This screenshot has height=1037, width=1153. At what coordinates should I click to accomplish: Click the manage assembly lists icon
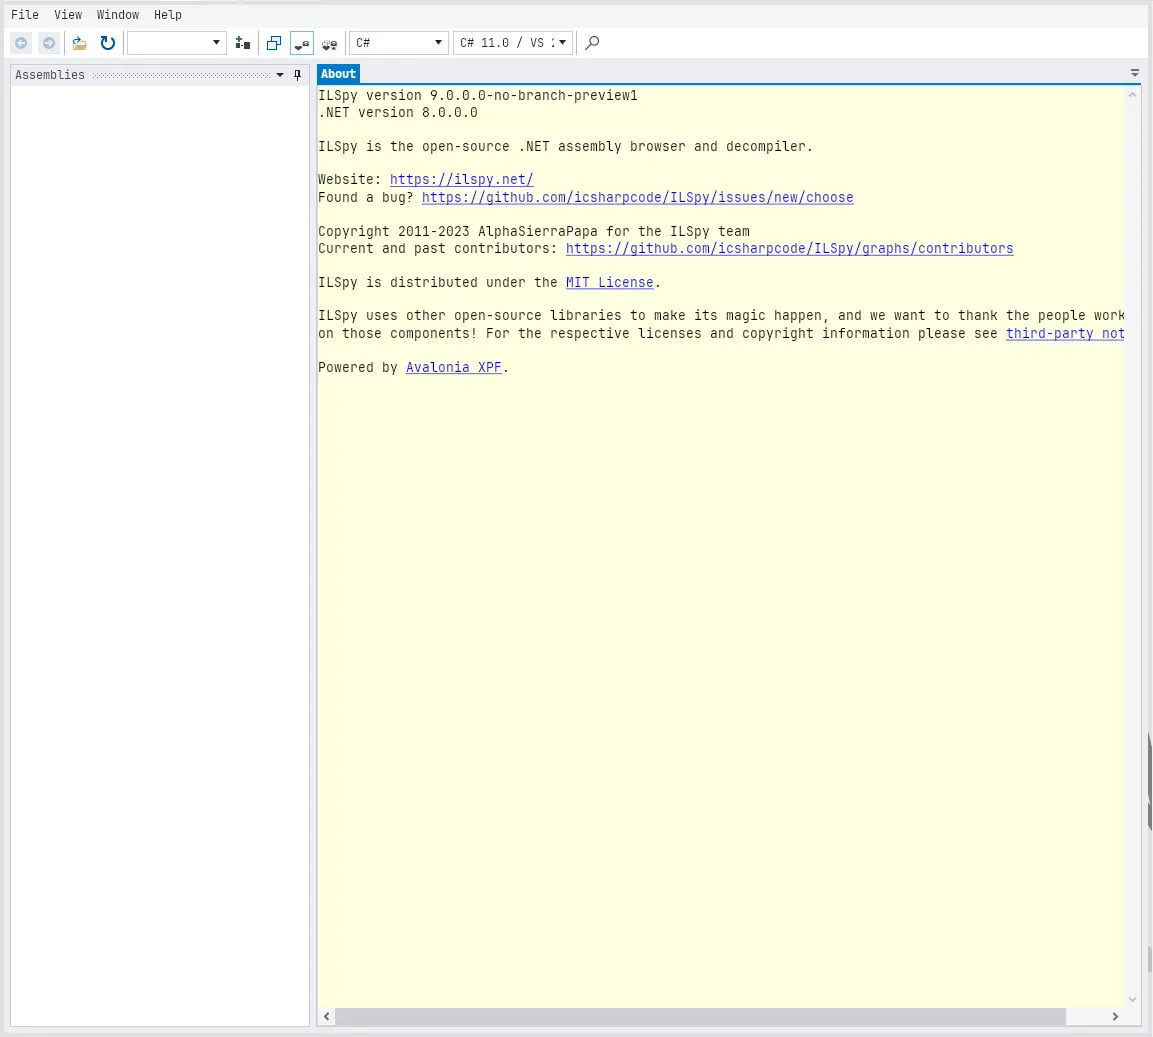(243, 43)
